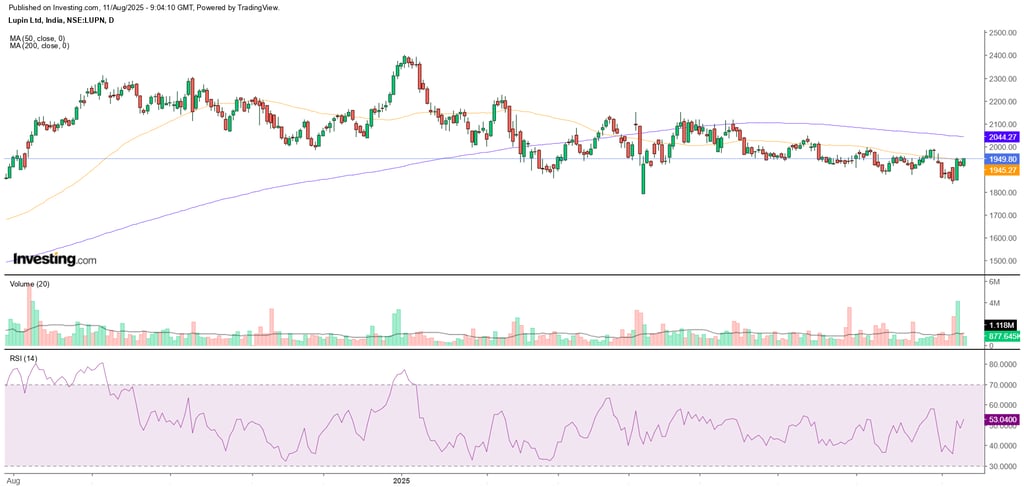Click the 40.0000 RSI axis label

point(1003,445)
